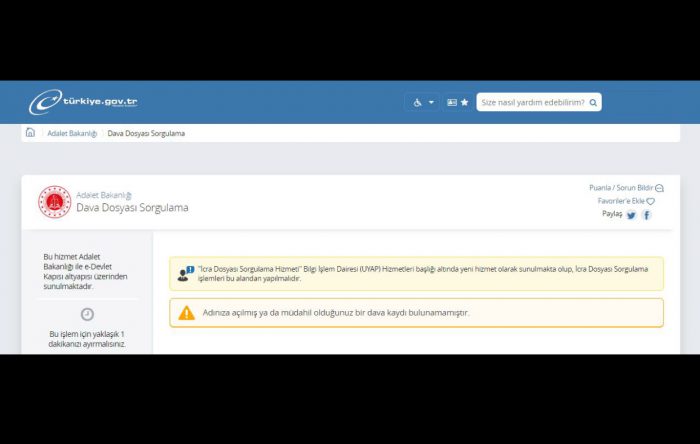This screenshot has width=700, height=444.
Task: Click the feedback speech bubble icon
Action: click(x=659, y=188)
